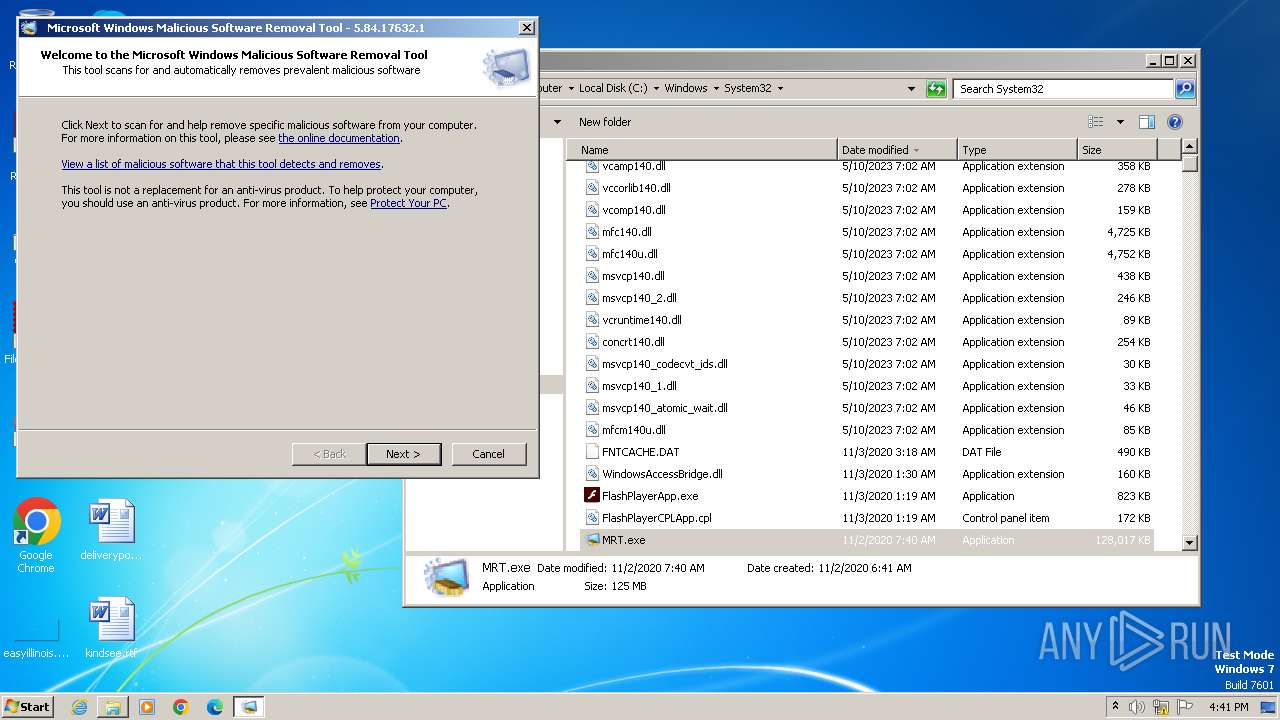Image resolution: width=1280 pixels, height=720 pixels.
Task: Click the refresh address bar icon
Action: (936, 89)
